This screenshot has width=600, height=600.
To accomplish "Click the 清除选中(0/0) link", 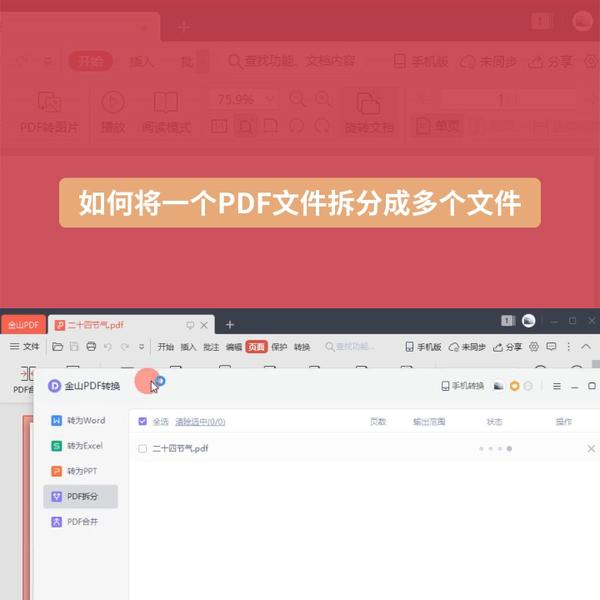I will click(x=200, y=422).
